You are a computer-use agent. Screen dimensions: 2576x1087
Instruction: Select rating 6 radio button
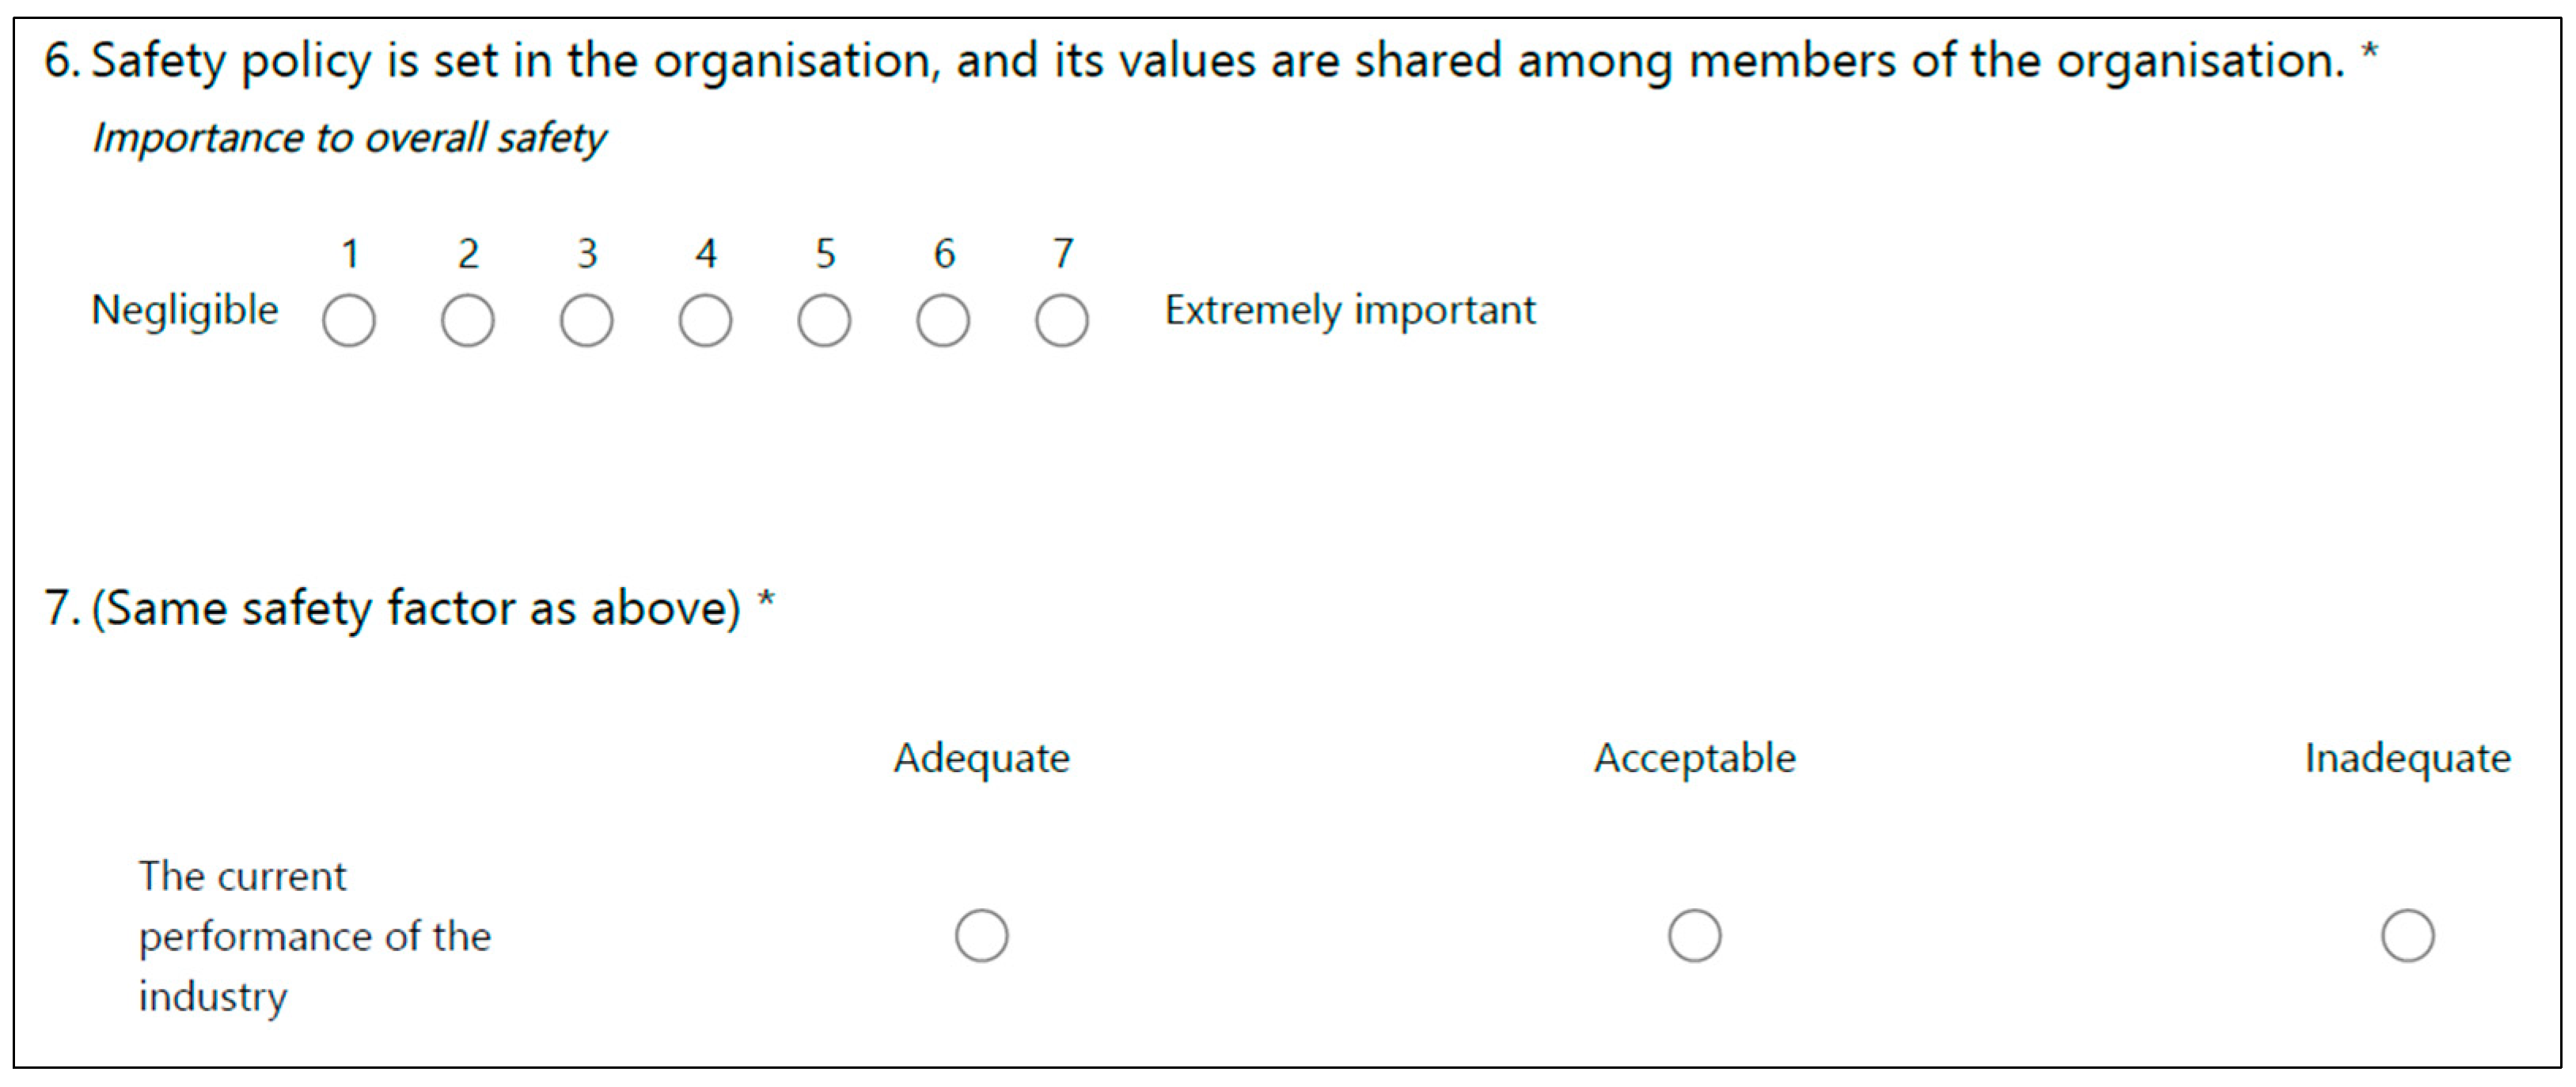[x=943, y=320]
